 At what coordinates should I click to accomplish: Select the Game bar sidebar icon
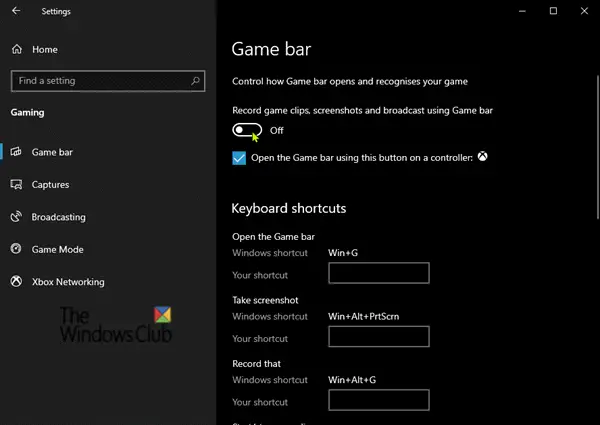point(16,151)
